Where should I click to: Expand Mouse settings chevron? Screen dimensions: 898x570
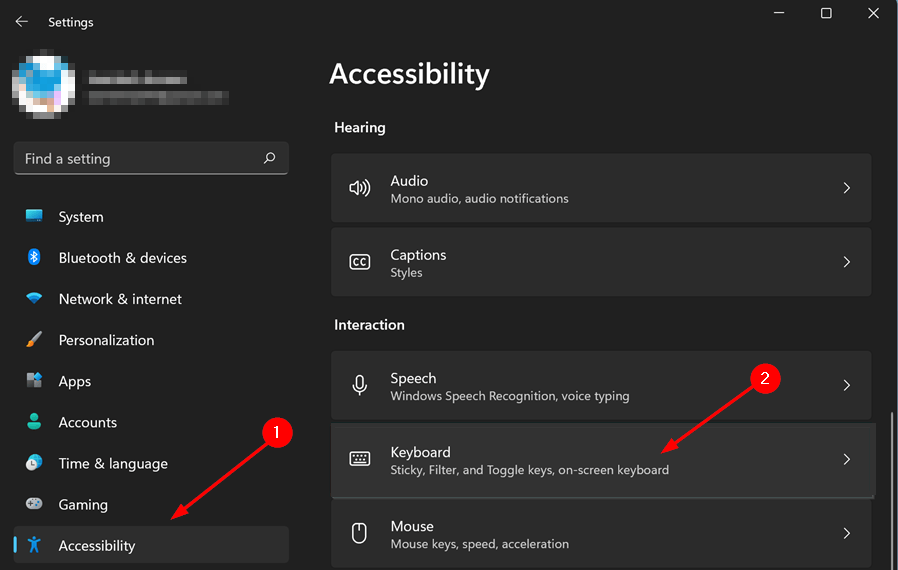tap(846, 533)
